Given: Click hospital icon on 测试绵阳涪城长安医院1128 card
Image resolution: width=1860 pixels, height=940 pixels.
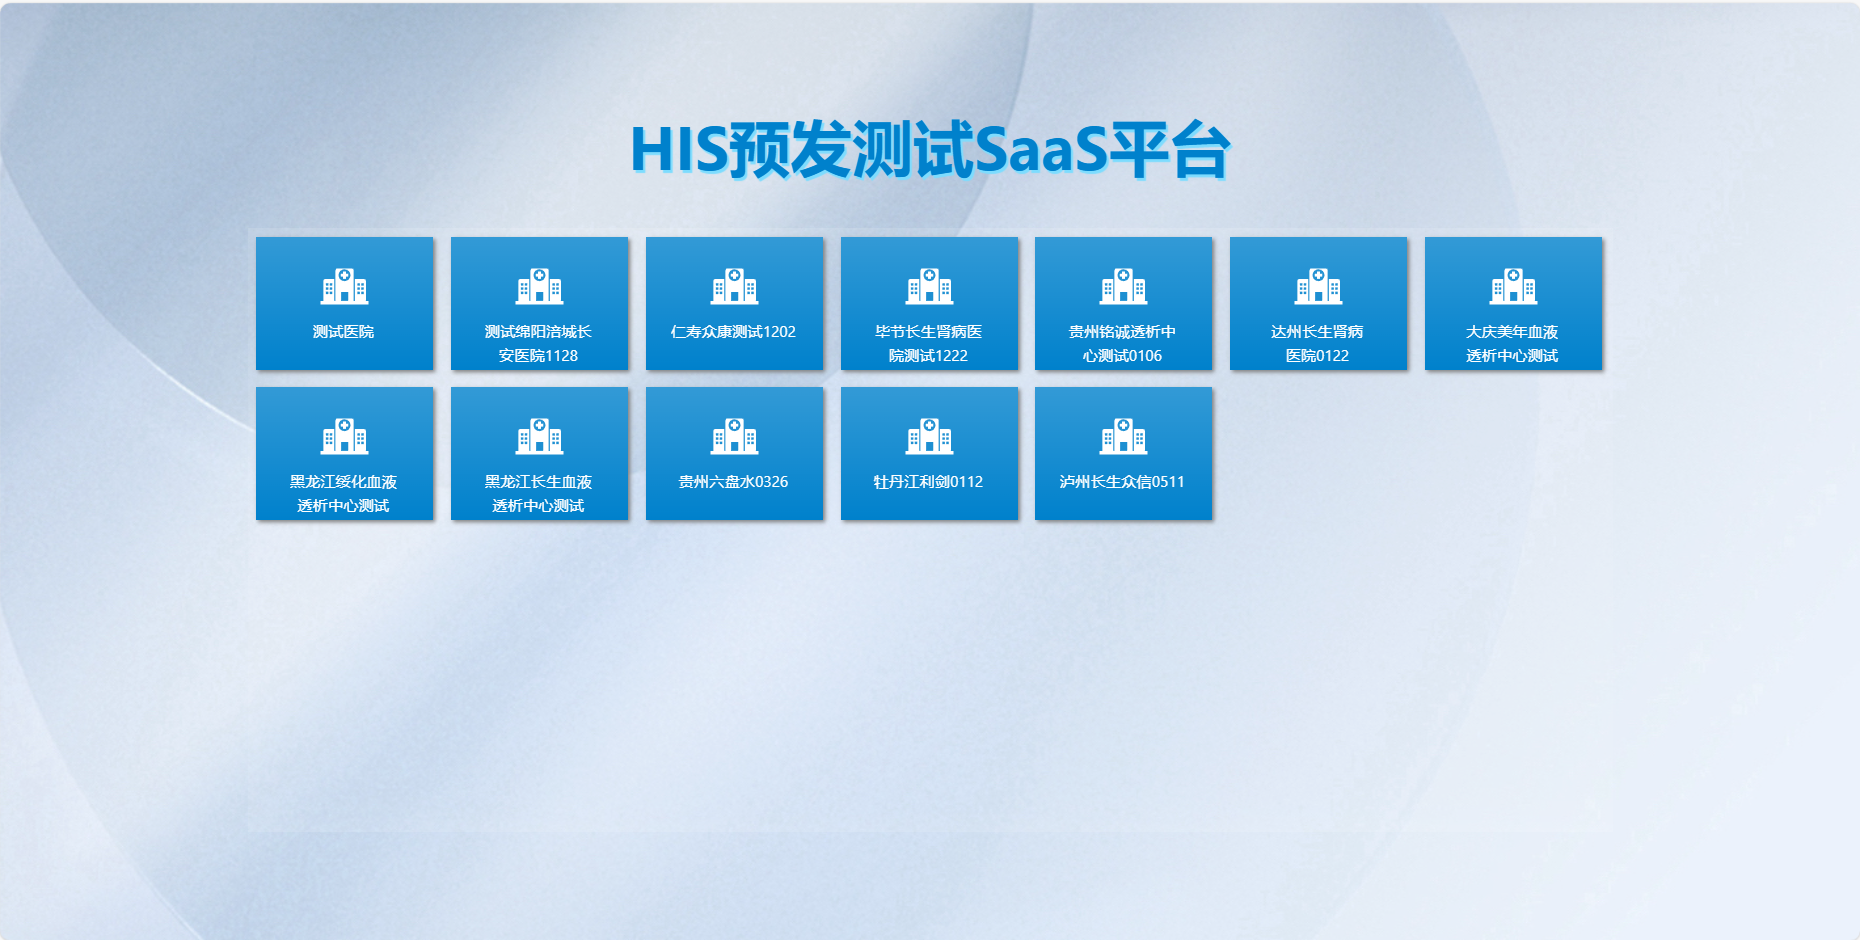Looking at the screenshot, I should (539, 286).
